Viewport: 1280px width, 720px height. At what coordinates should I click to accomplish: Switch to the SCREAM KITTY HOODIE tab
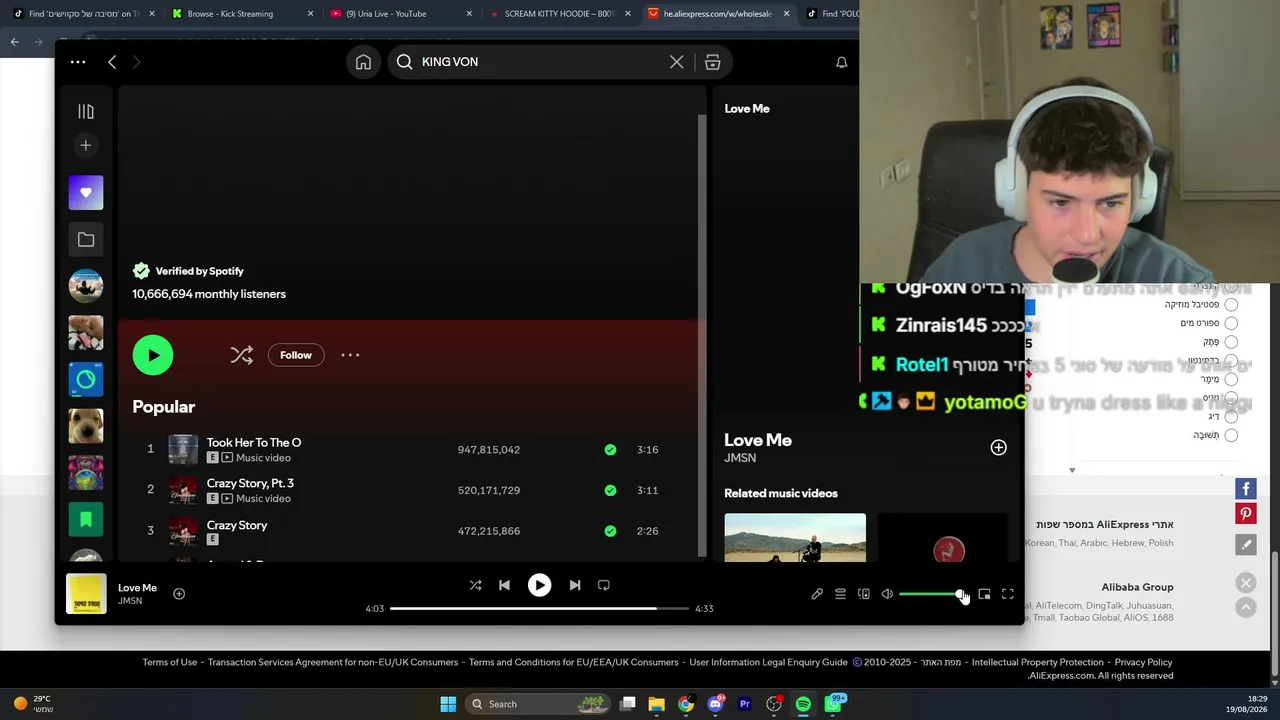click(560, 14)
